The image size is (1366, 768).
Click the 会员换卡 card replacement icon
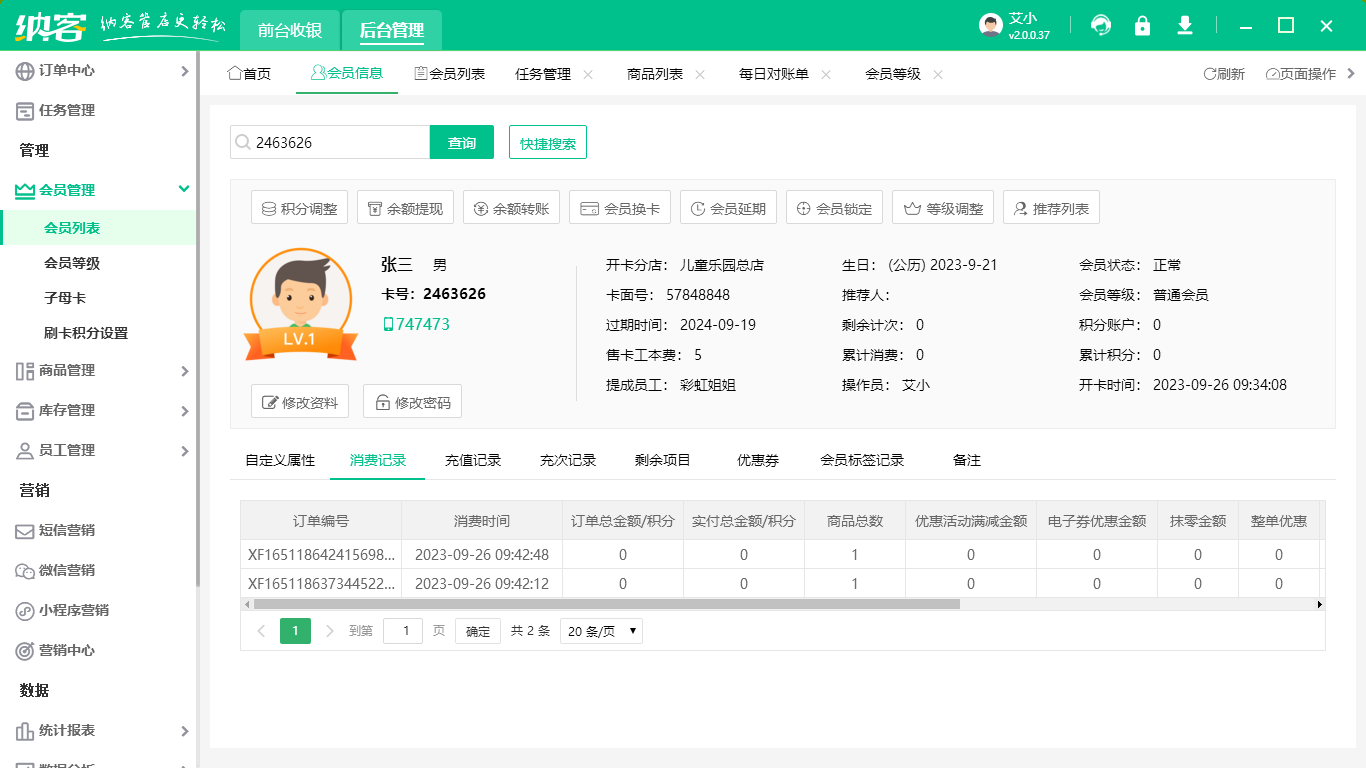(619, 207)
